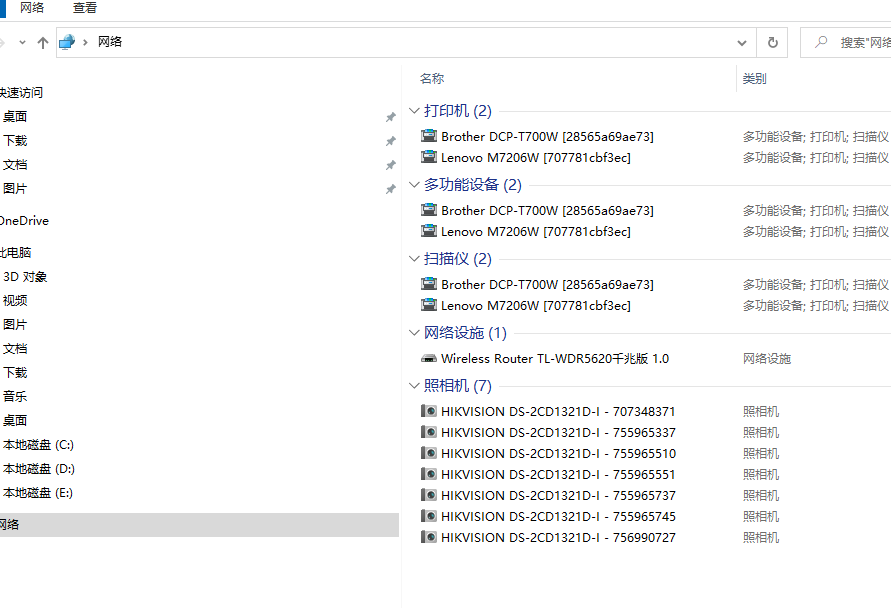Select camera icon for HIKVISION 755965737

(x=429, y=495)
